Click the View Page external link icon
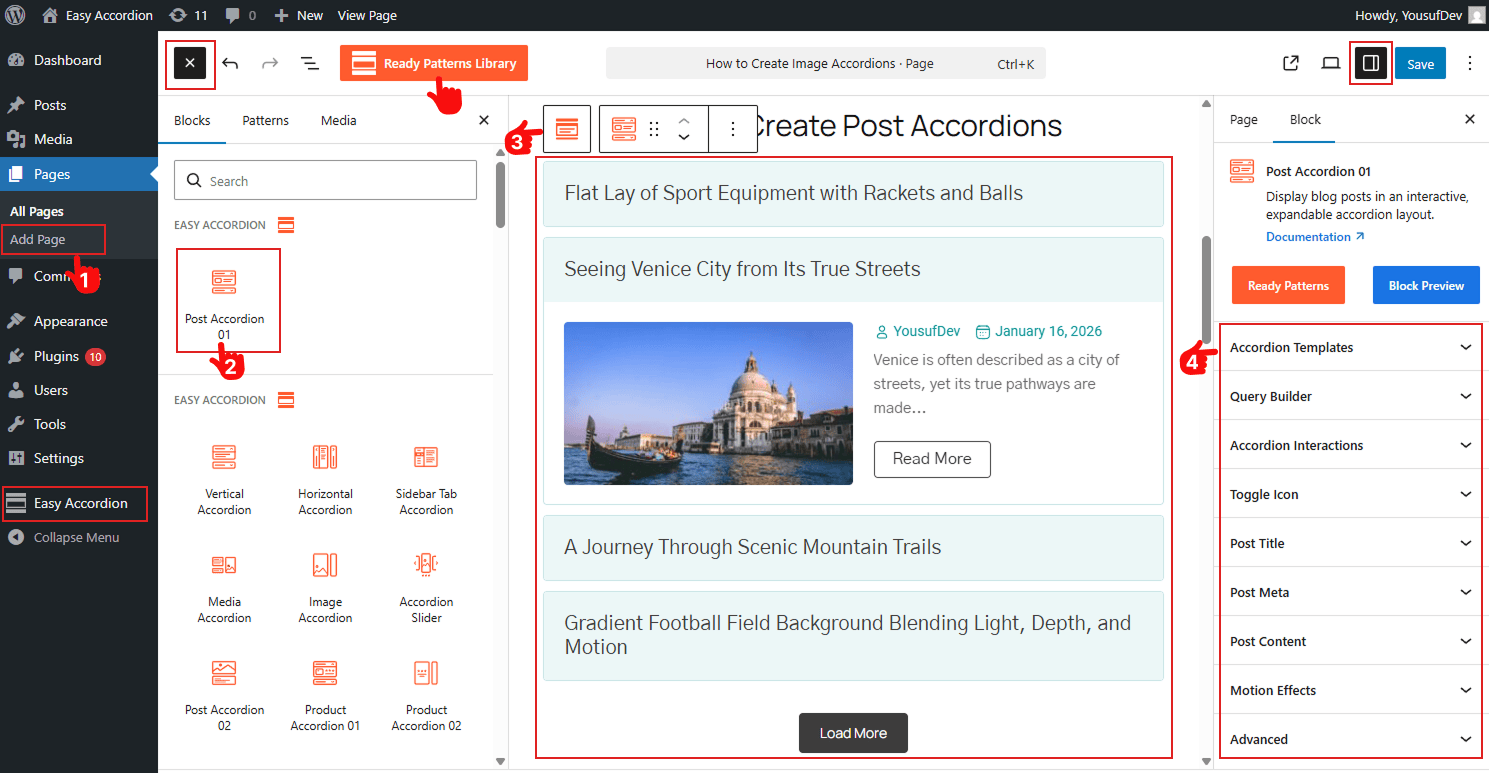 pyautogui.click(x=1291, y=63)
